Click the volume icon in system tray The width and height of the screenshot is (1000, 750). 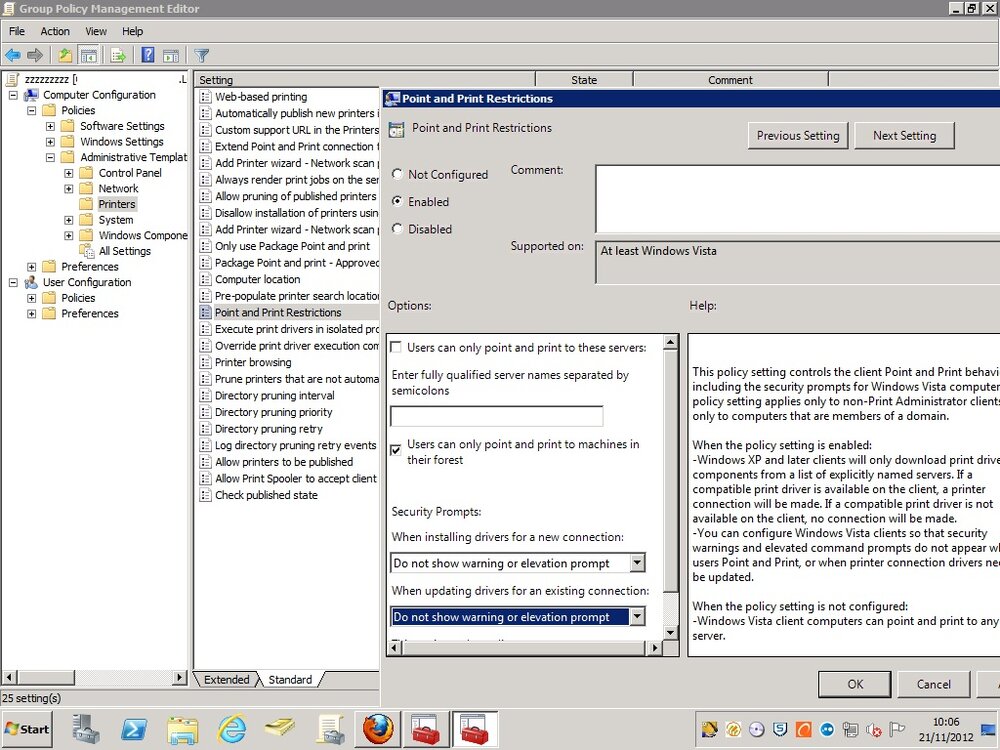coord(874,730)
